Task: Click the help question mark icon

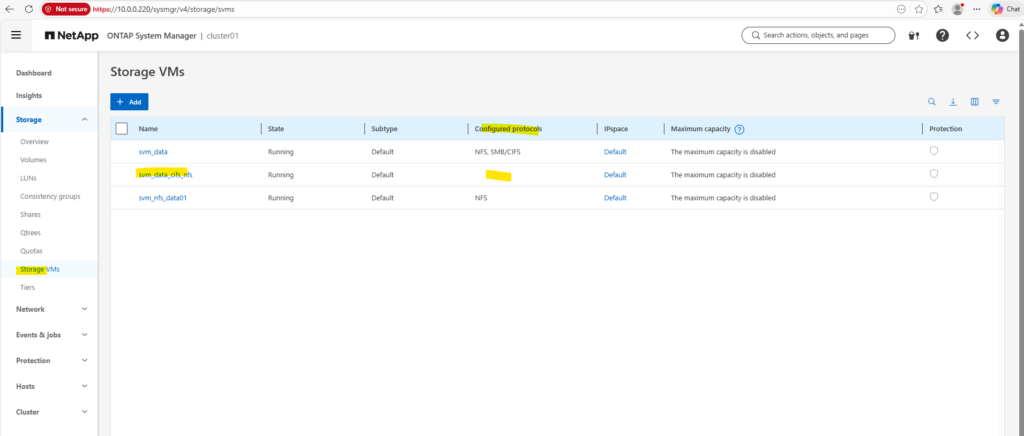Action: (x=942, y=35)
